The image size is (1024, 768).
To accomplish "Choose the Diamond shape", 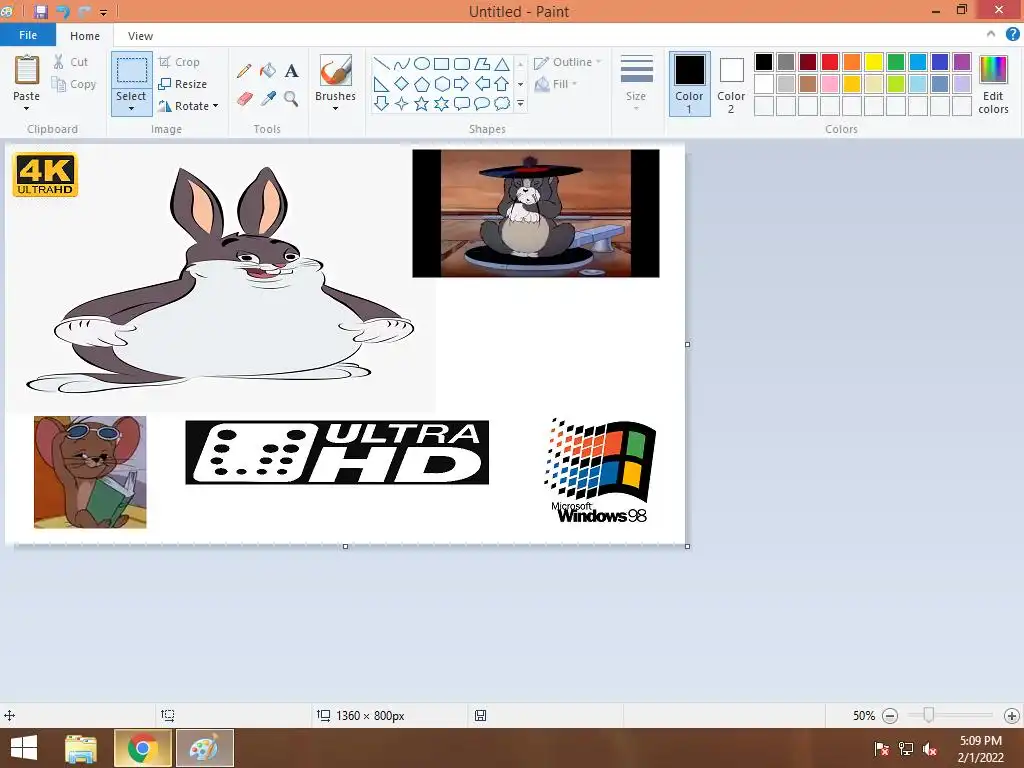I will click(402, 84).
